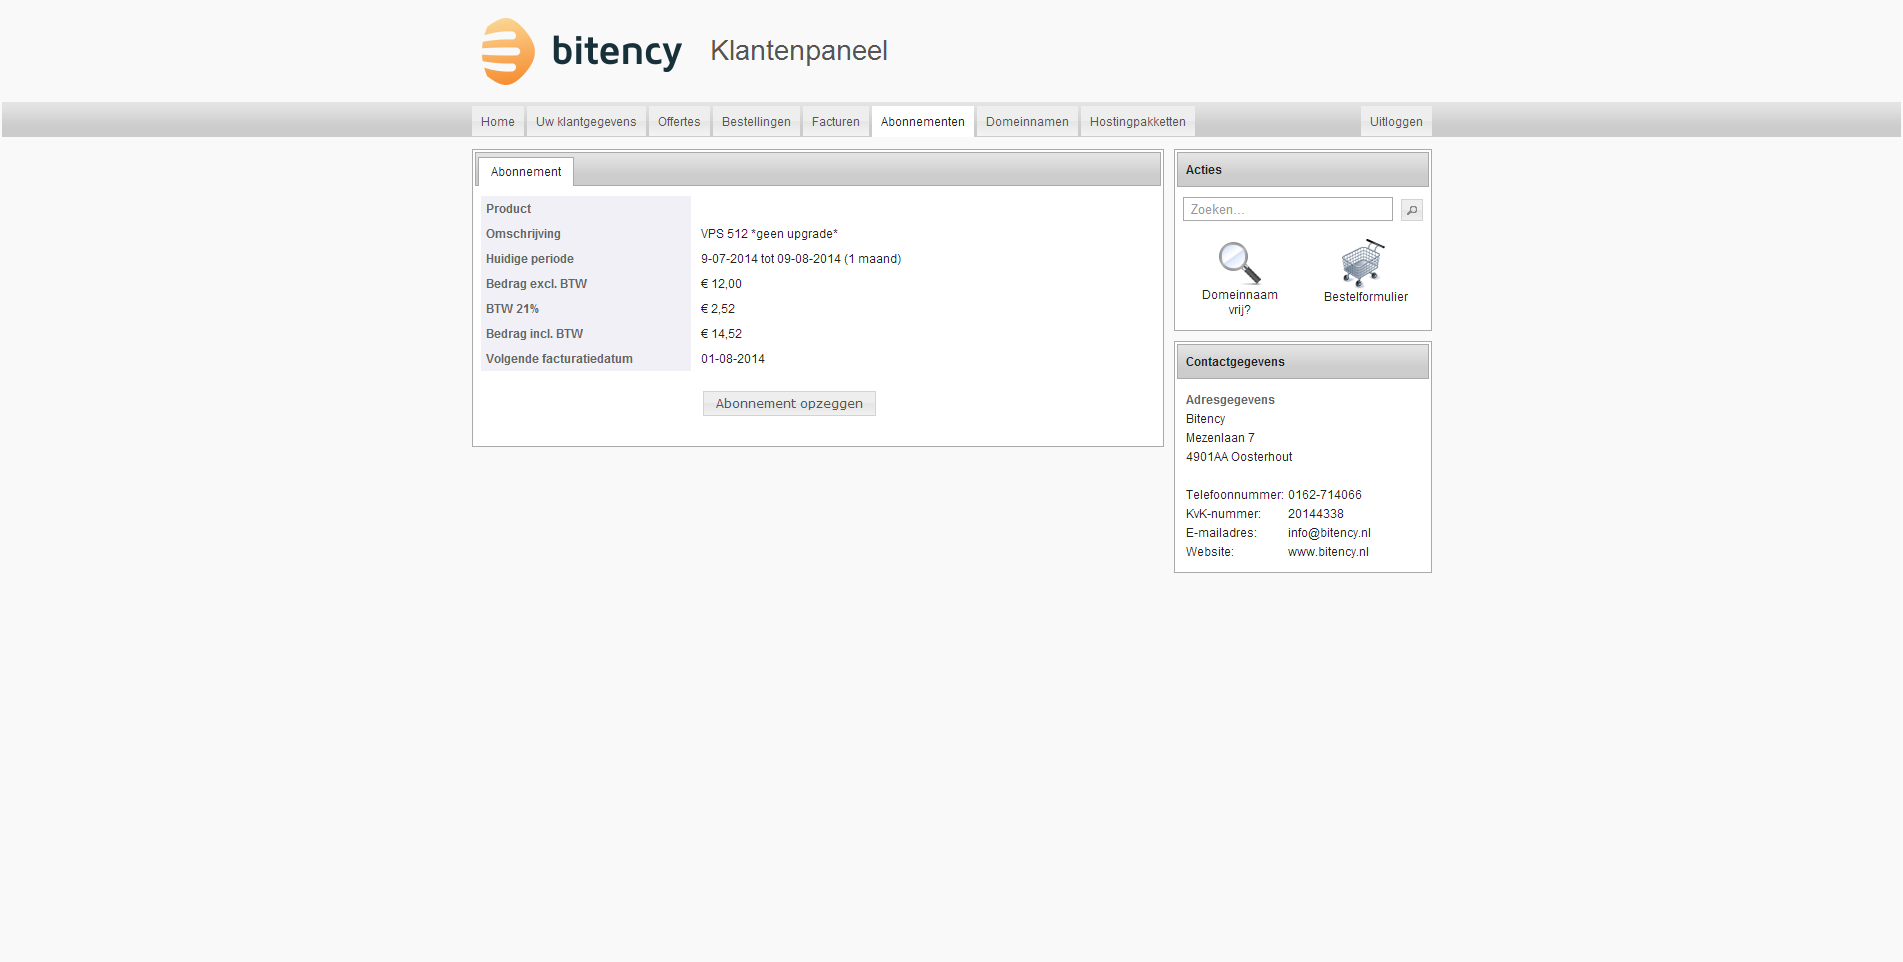Viewport: 1903px width, 962px height.
Task: Select the Abonnementen tab
Action: click(x=922, y=122)
